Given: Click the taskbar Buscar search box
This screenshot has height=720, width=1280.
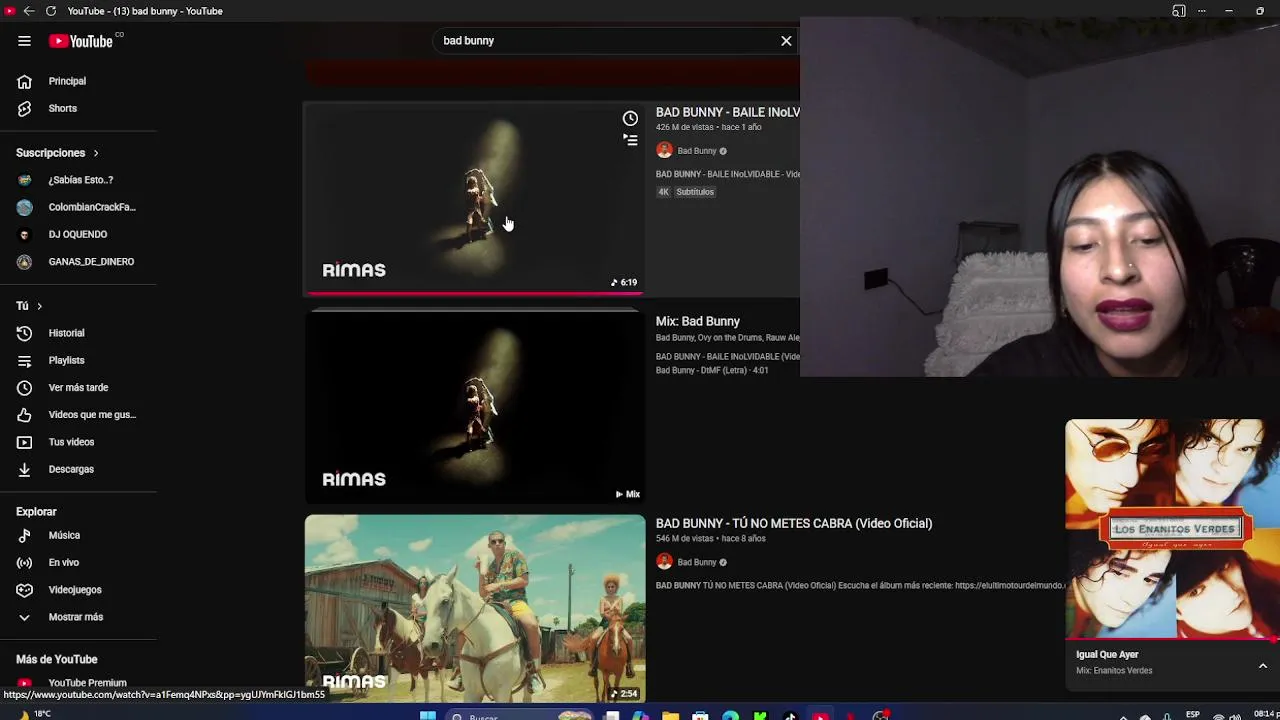Looking at the screenshot, I should coord(520,716).
